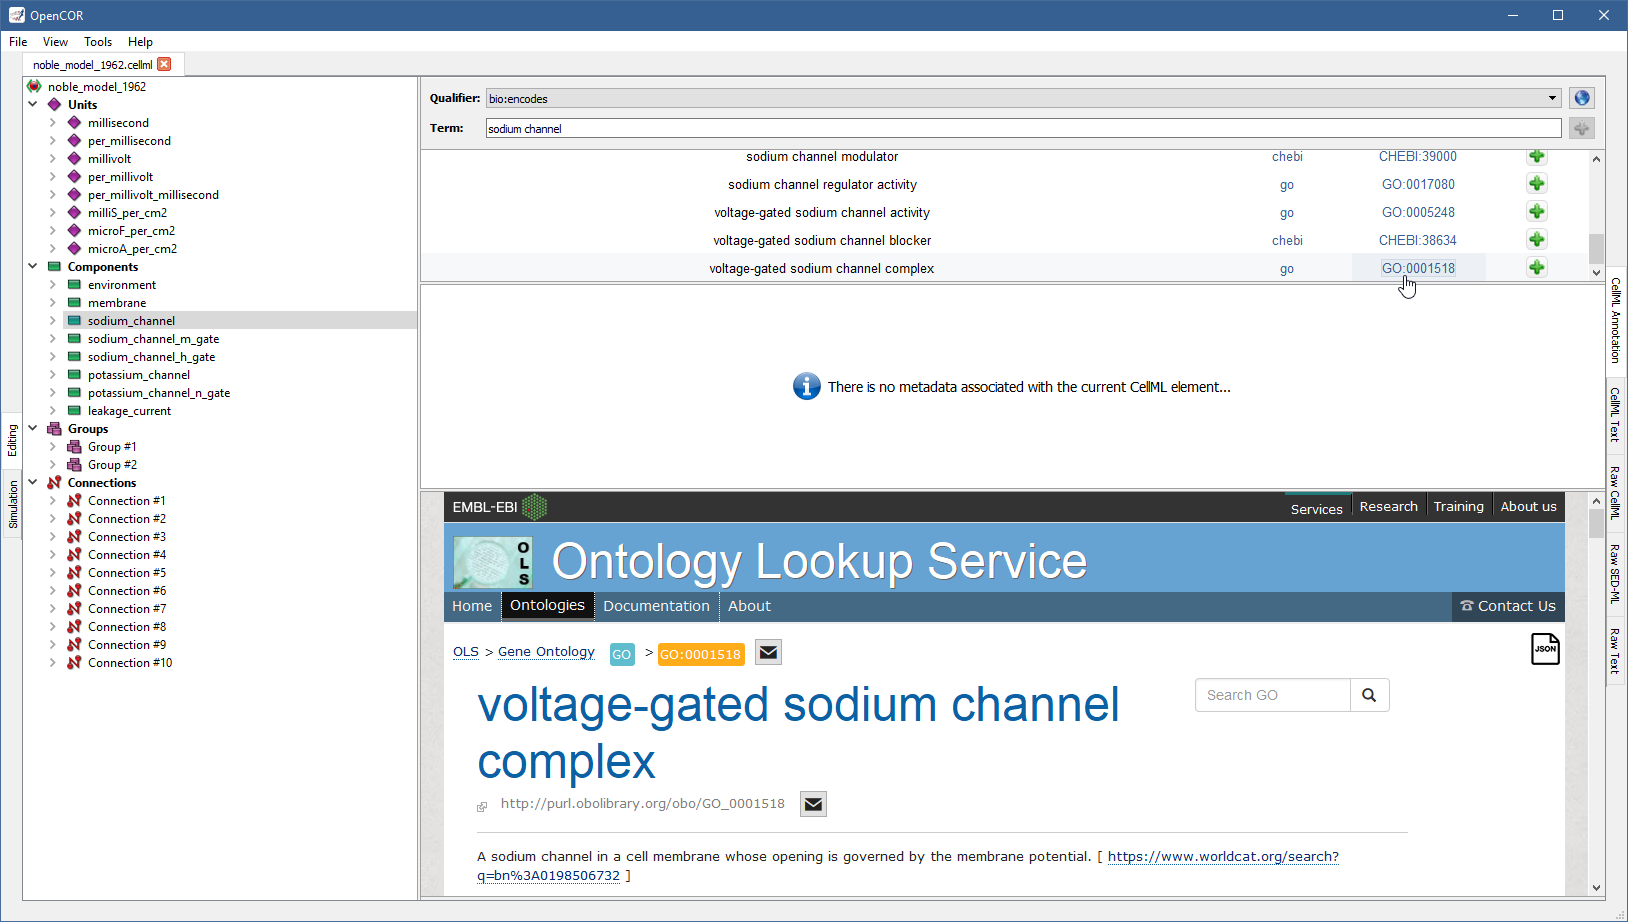Collapse the Units tree section
The width and height of the screenshot is (1628, 922).
33,104
